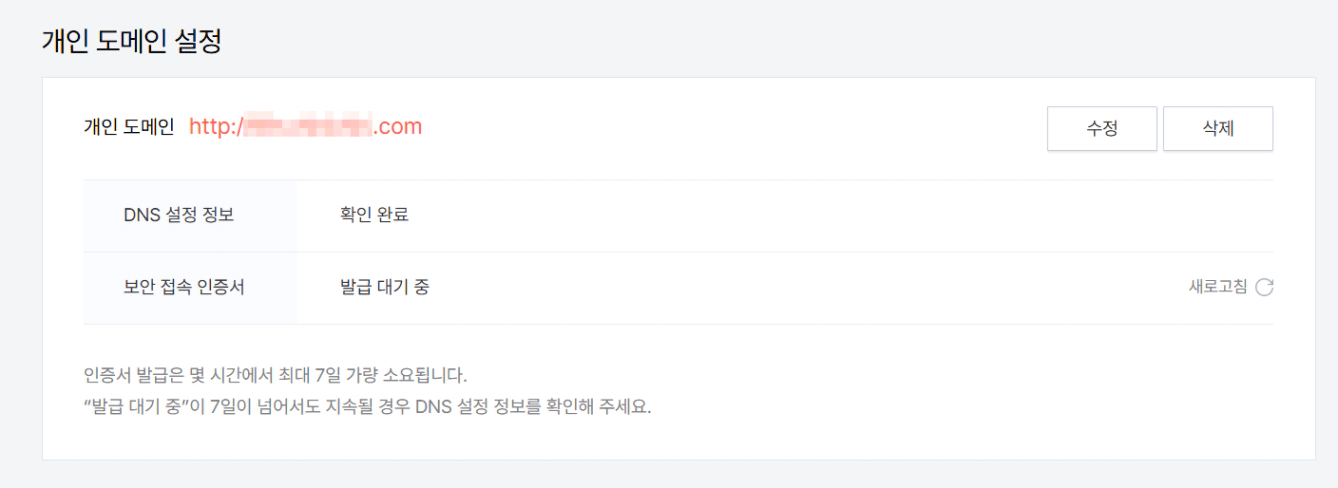1338x488 pixels.
Task: Click the blurred portion of the domain
Action: pos(308,127)
